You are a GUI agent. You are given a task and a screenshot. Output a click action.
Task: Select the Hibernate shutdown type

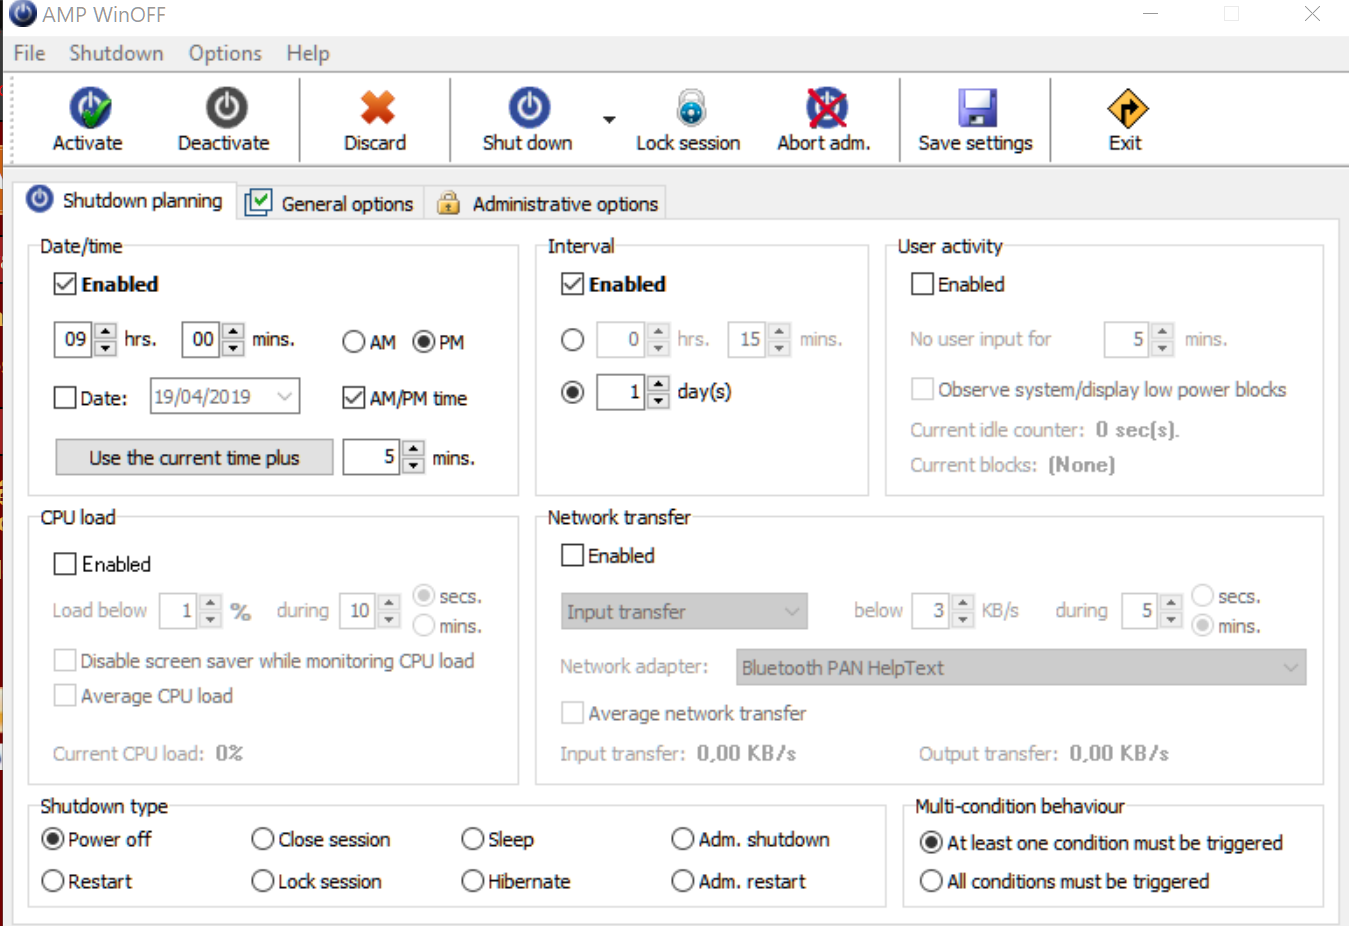[473, 881]
